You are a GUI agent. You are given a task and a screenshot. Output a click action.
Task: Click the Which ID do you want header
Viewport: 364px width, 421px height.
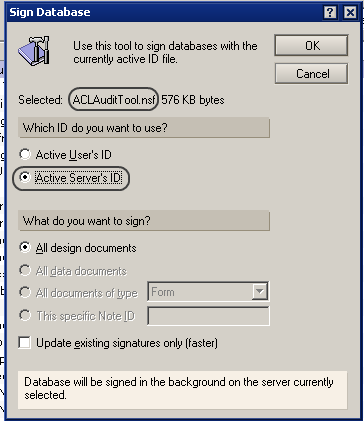(144, 128)
